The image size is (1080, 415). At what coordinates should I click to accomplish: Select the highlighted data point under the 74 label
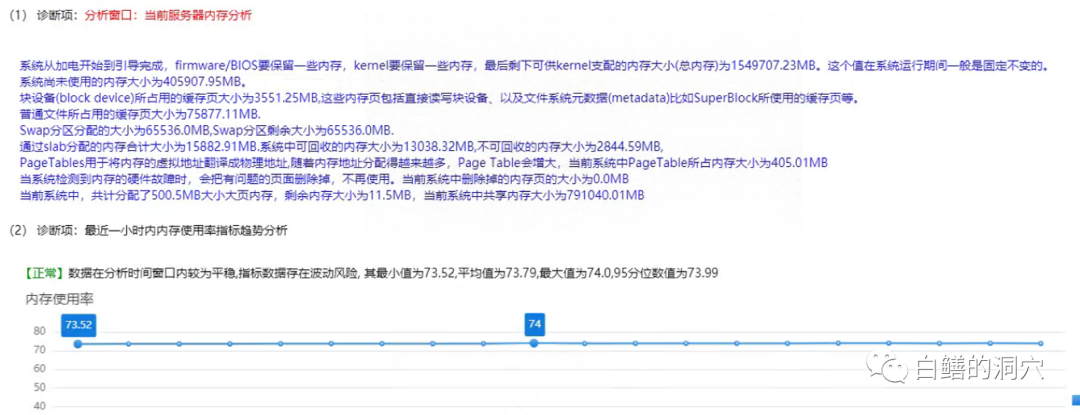[534, 343]
